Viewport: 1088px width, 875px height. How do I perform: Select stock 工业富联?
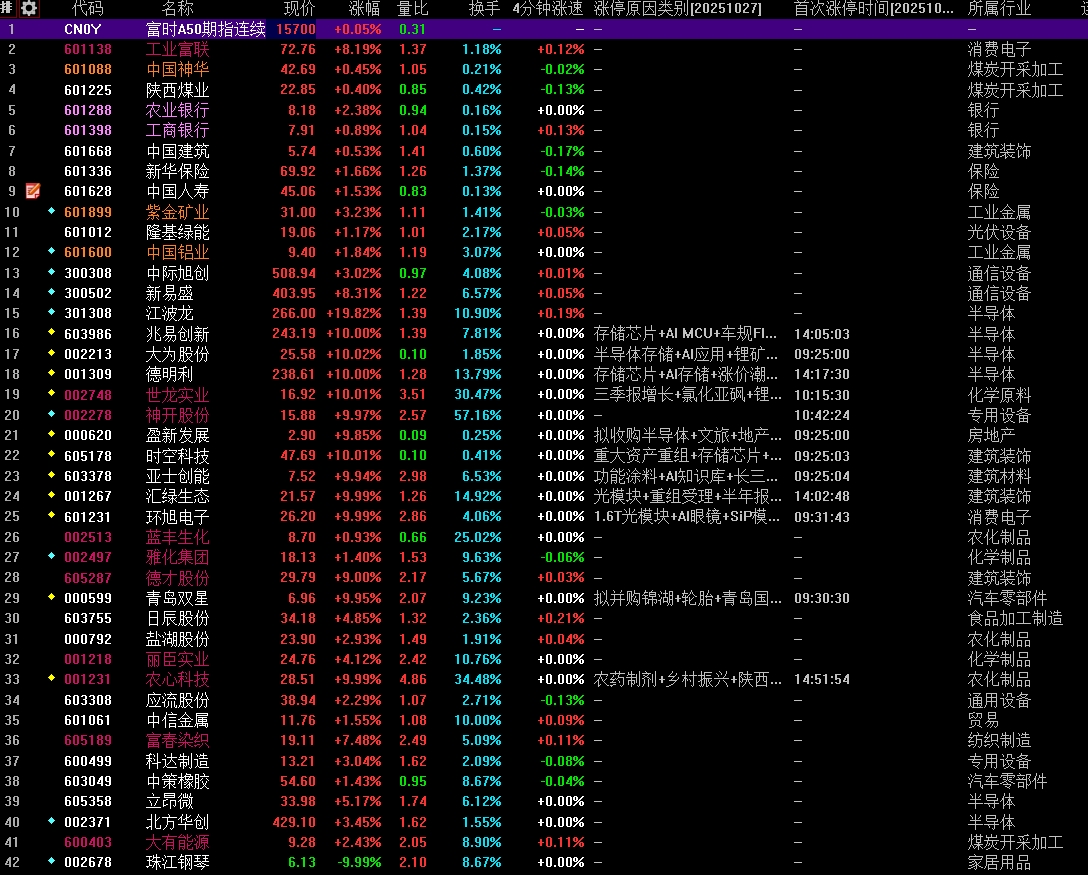tap(178, 49)
